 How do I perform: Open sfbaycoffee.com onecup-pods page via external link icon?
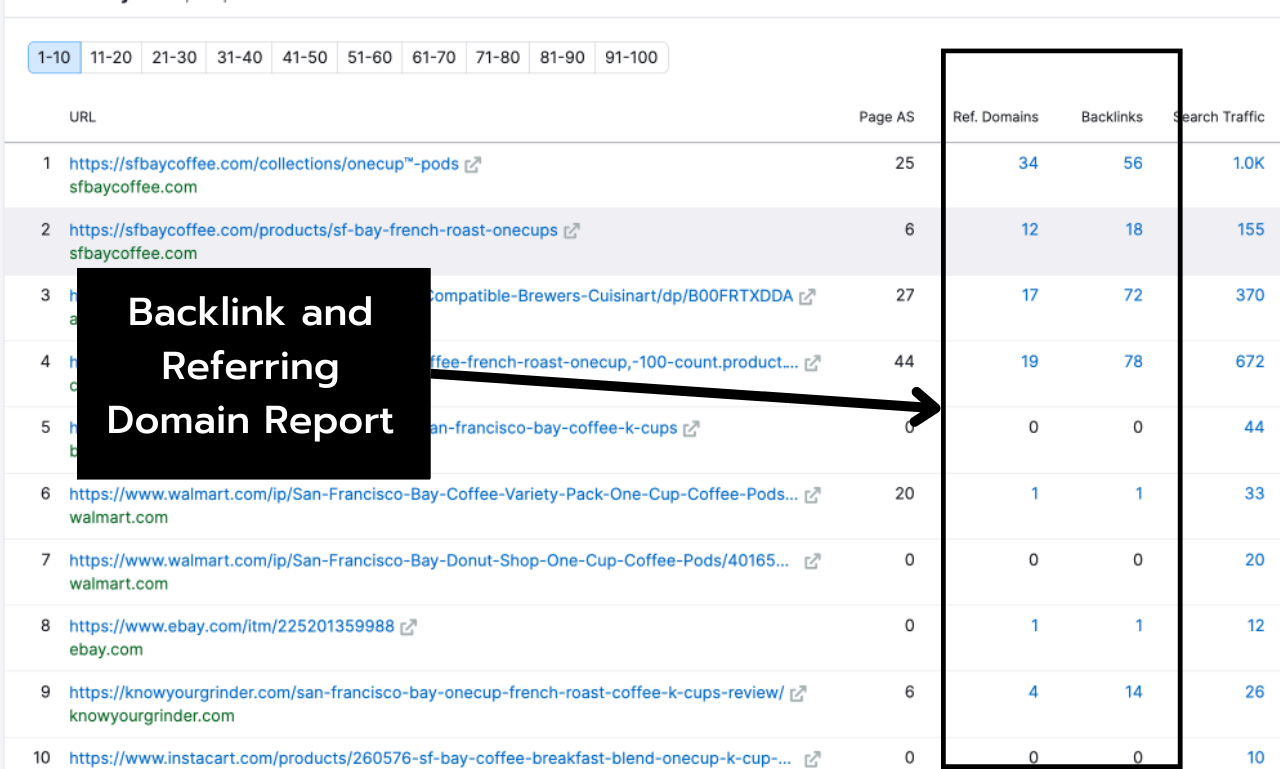click(x=474, y=163)
